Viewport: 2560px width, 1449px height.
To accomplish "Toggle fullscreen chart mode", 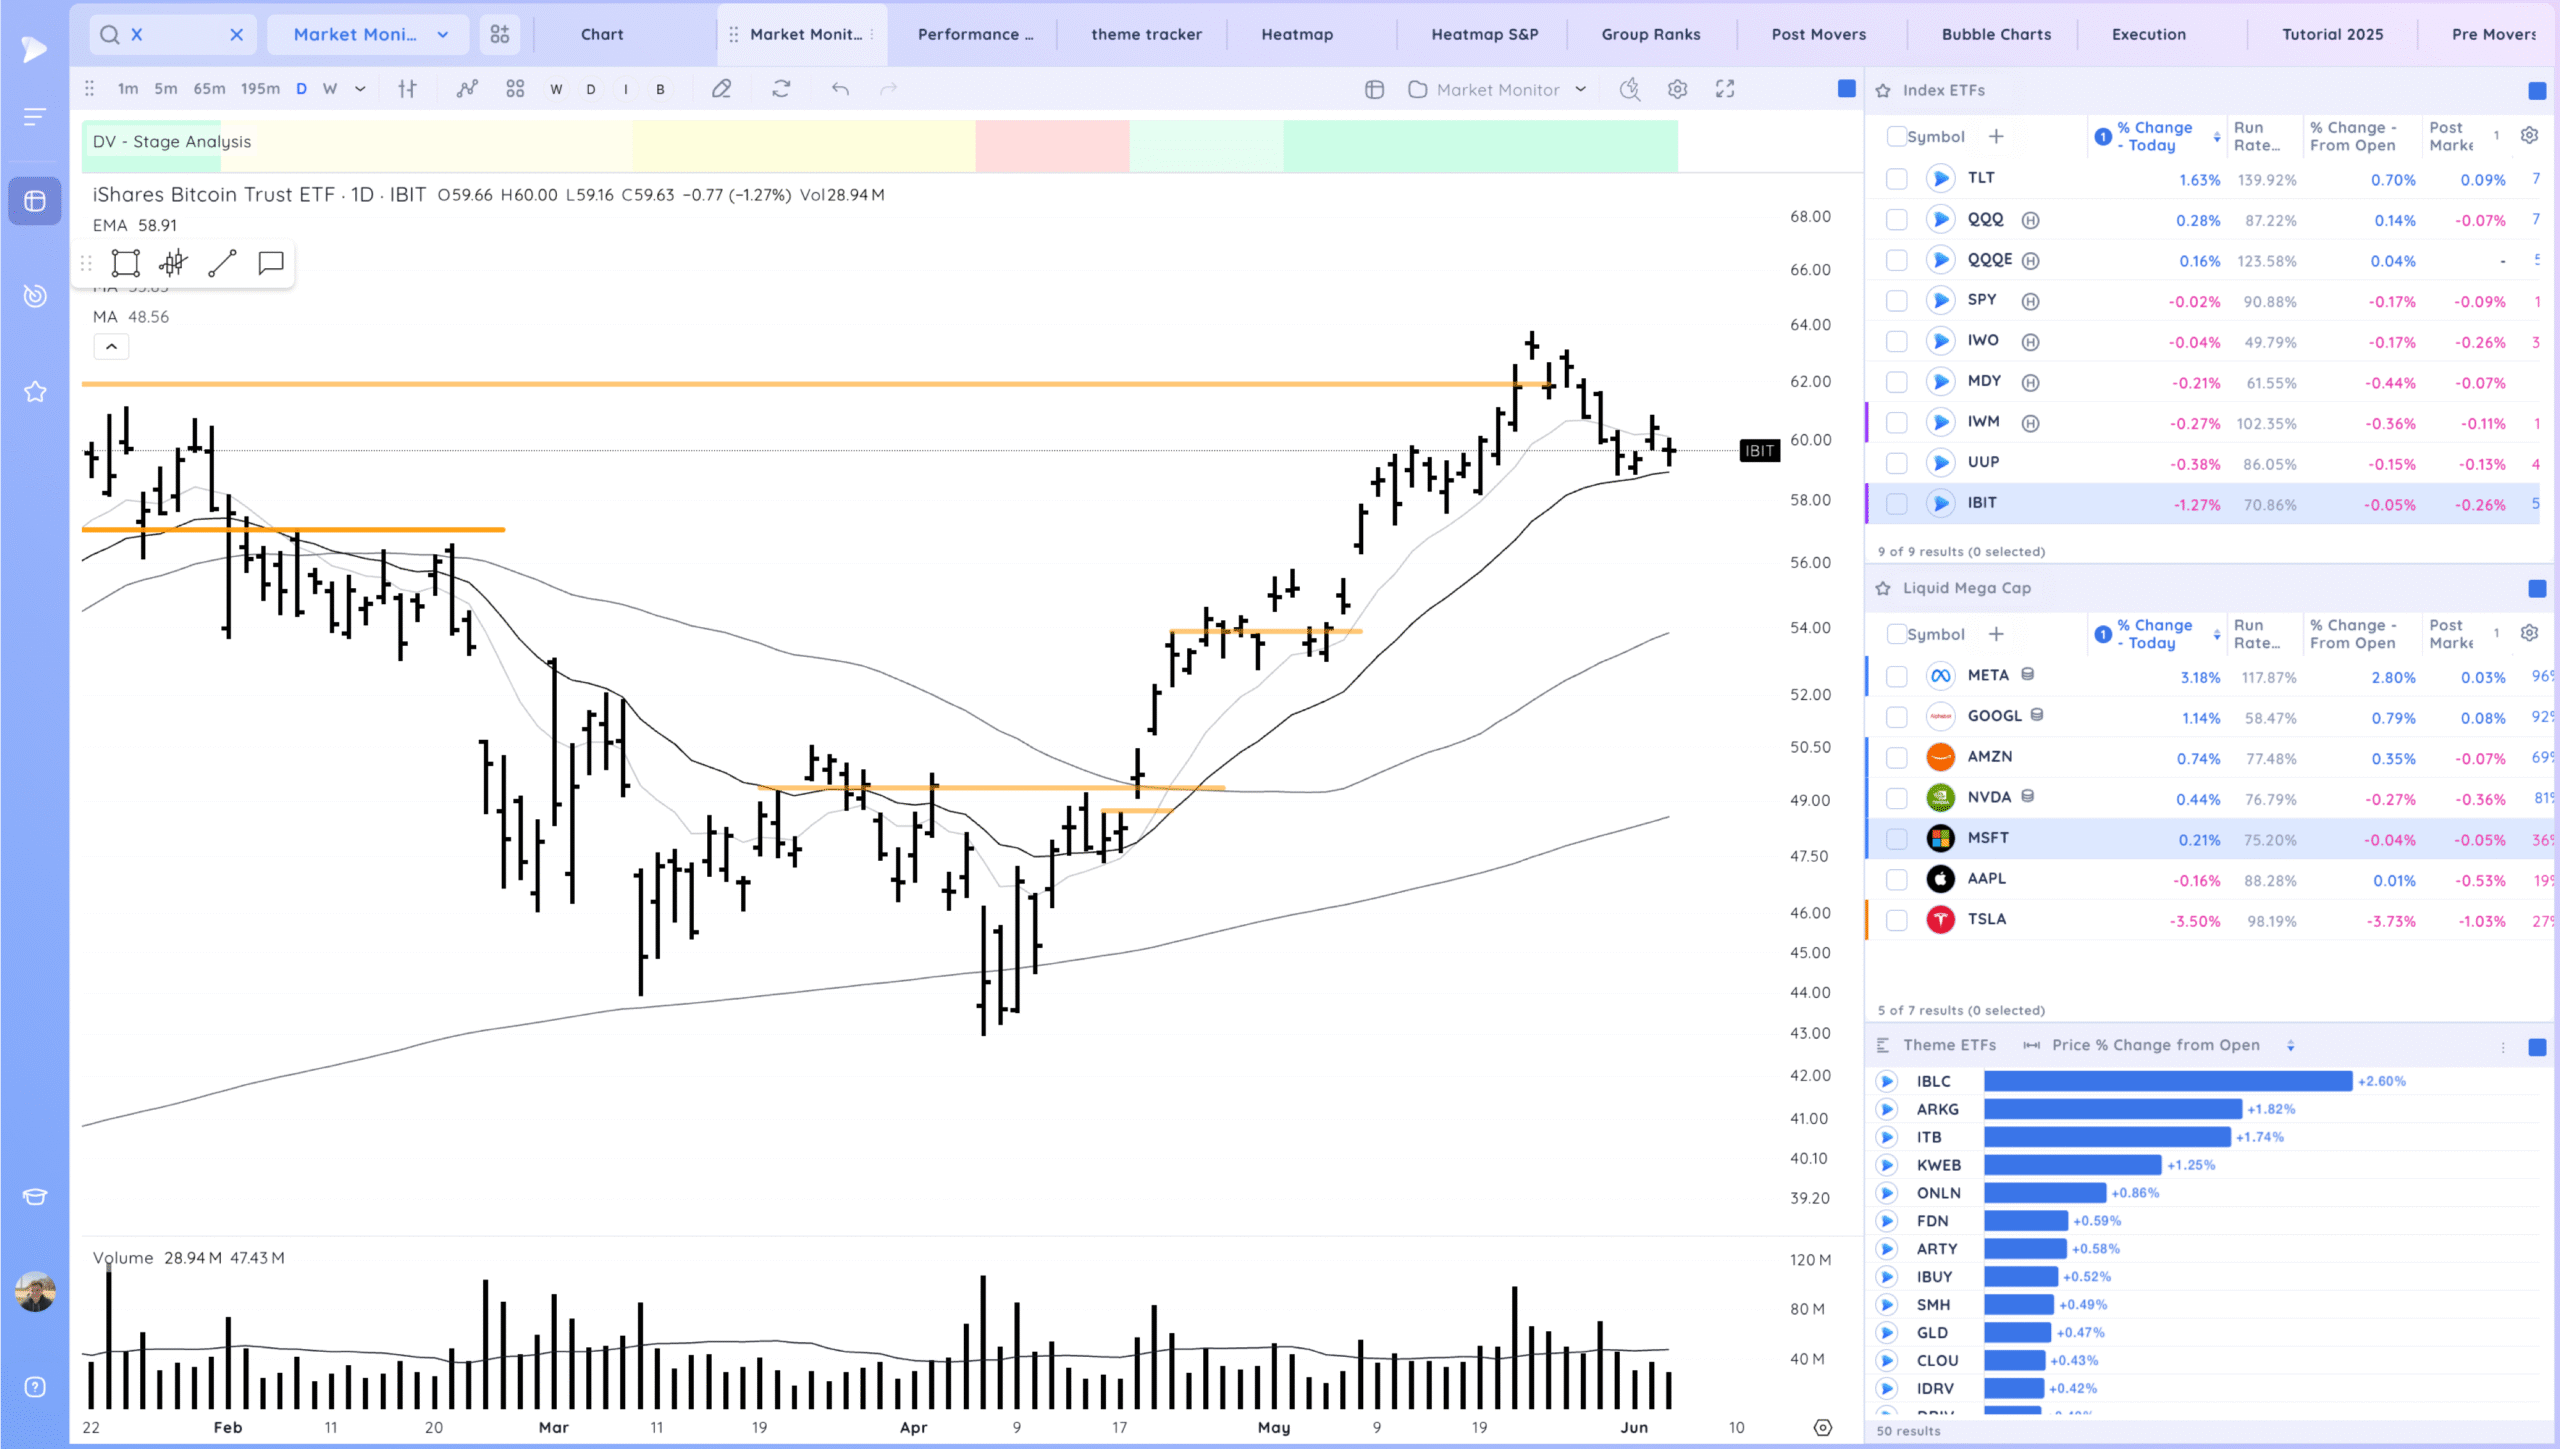I will coord(1725,89).
